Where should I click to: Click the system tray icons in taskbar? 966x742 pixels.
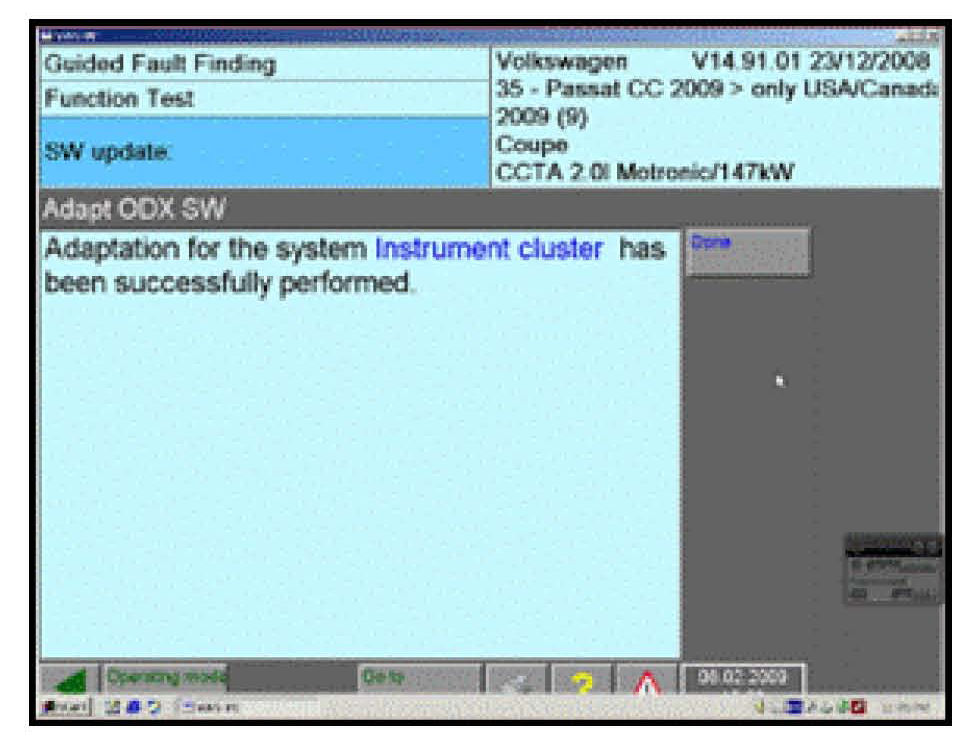(815, 708)
